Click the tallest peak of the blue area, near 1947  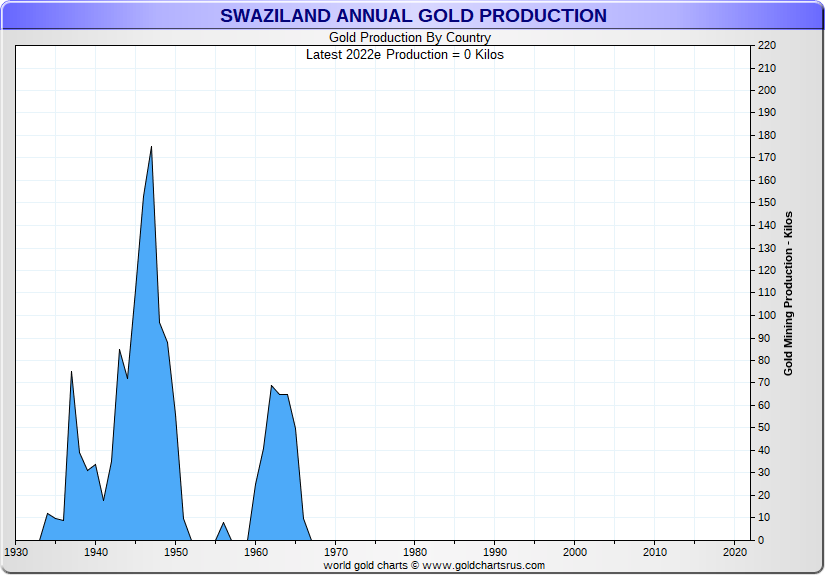click(151, 148)
